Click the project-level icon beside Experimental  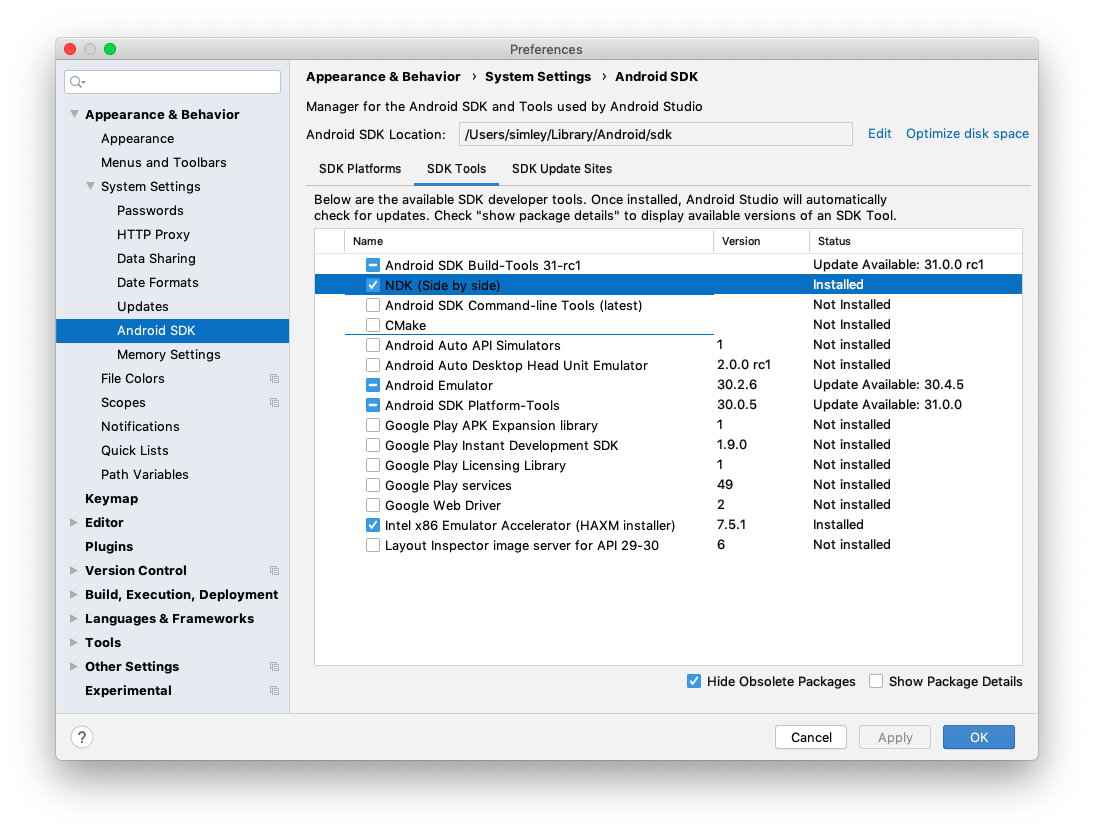click(274, 691)
